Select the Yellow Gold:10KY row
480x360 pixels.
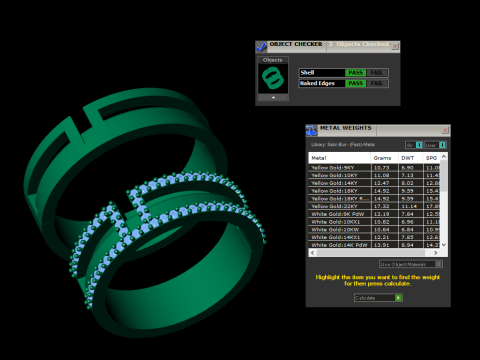tap(374, 175)
